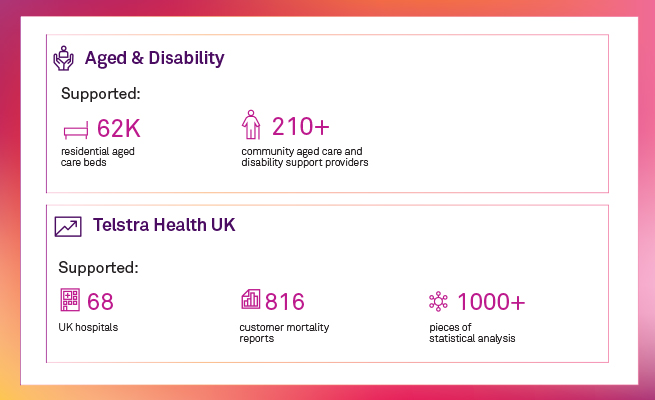Click the hospital building icon beside 68

tap(69, 300)
